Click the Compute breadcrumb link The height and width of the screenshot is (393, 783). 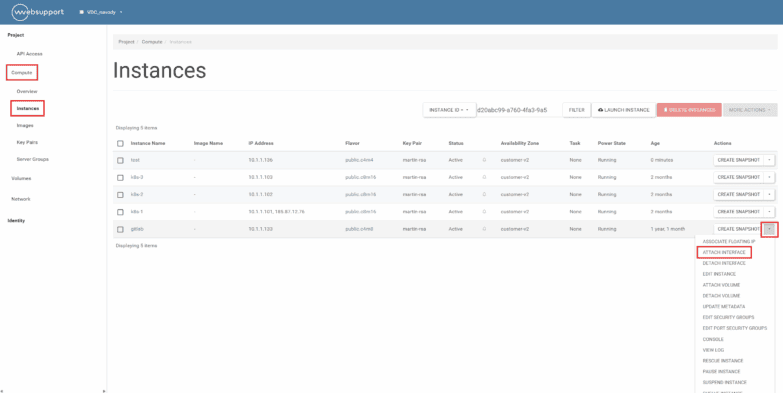click(x=152, y=42)
